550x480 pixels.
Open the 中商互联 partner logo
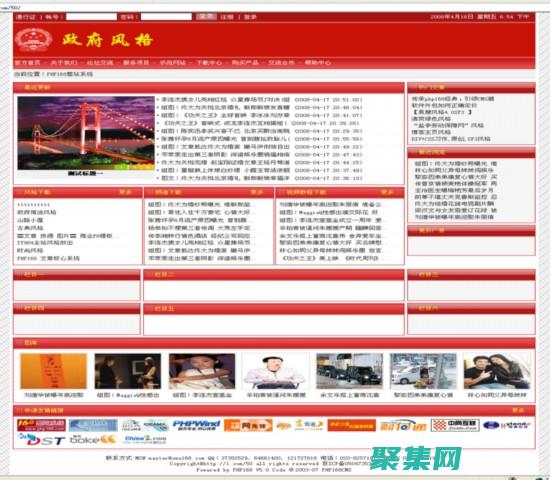point(455,425)
